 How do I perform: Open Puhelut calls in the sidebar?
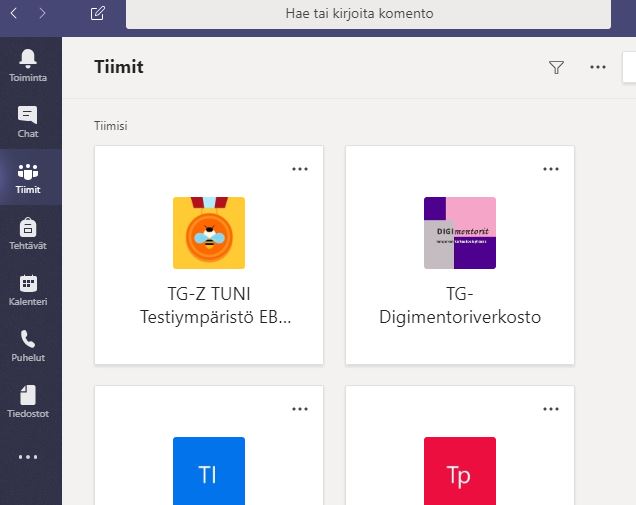28,345
